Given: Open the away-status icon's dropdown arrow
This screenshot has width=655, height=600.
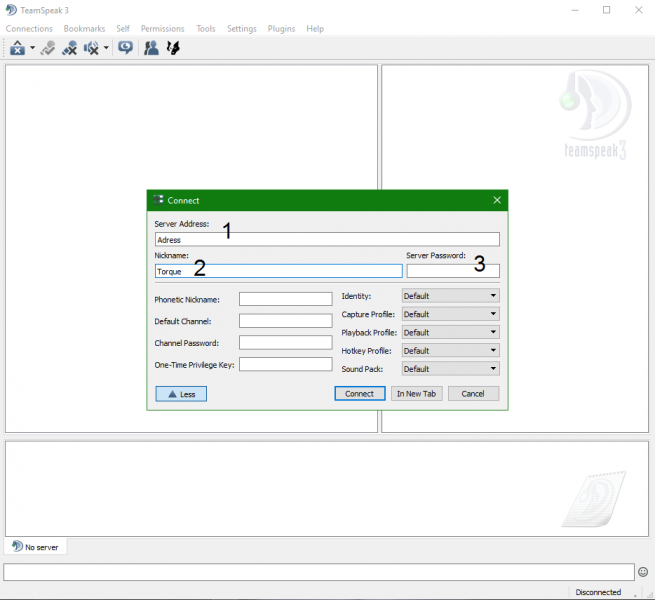Looking at the screenshot, I should click(32, 48).
